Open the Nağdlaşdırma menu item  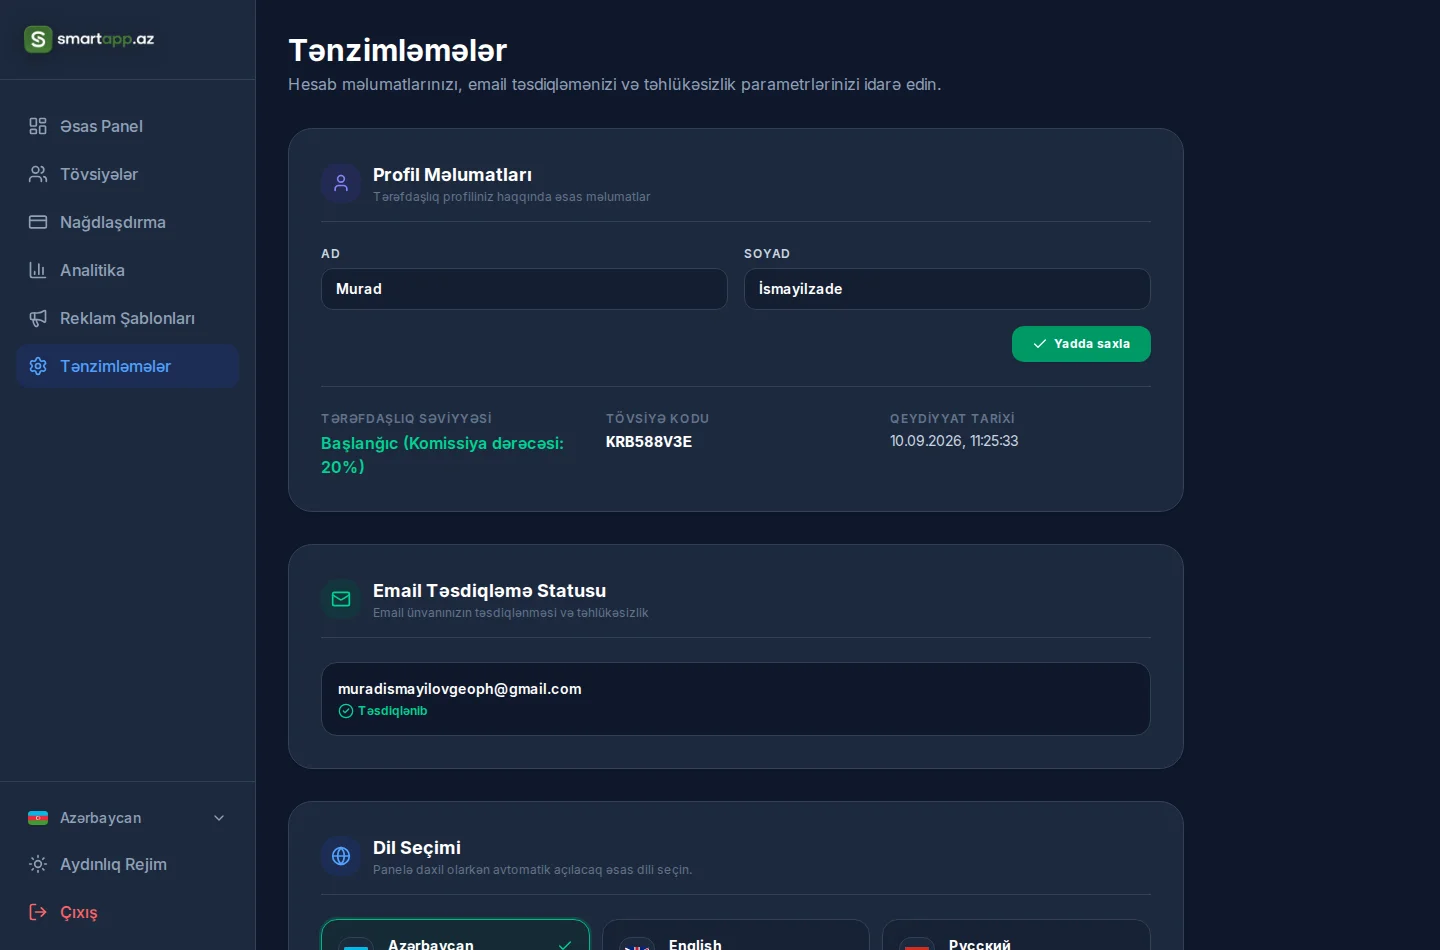(128, 222)
